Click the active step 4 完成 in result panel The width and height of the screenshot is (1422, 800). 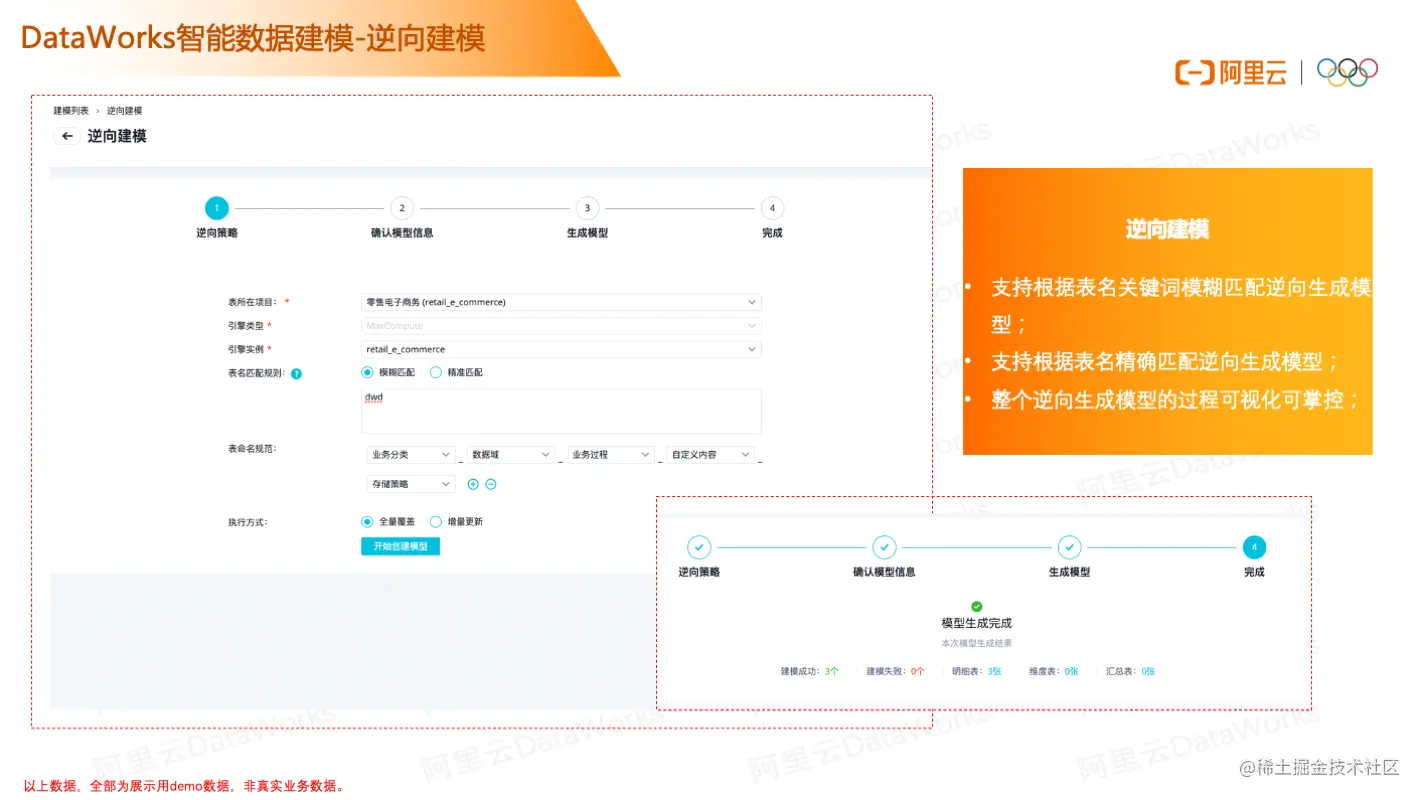click(x=1254, y=547)
